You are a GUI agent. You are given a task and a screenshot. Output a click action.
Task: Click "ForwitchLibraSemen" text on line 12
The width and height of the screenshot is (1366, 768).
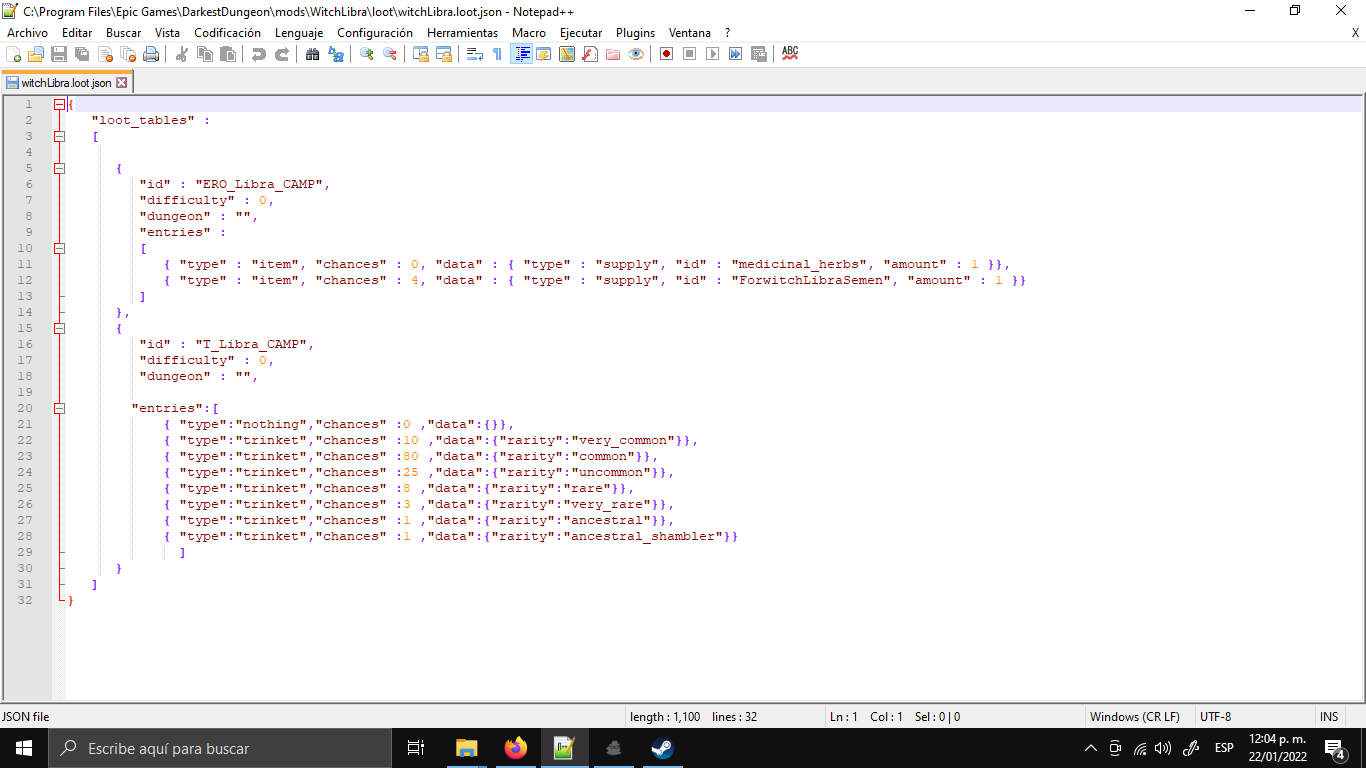click(x=812, y=280)
